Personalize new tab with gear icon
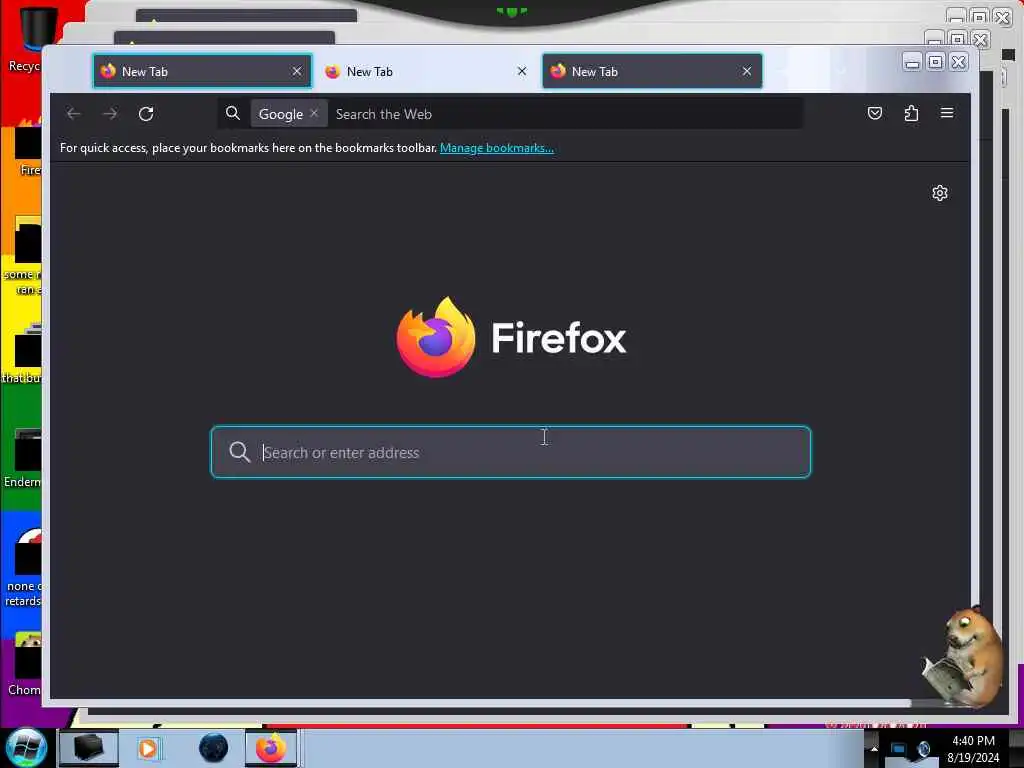This screenshot has height=768, width=1024. 940,193
